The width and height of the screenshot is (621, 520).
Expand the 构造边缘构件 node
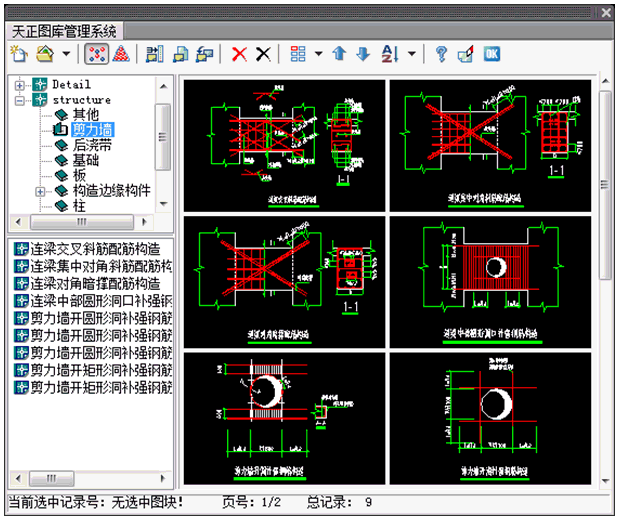[40, 192]
